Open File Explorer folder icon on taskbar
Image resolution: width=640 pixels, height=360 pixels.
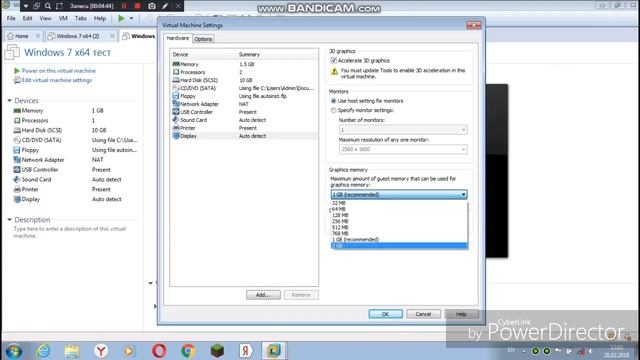72,351
